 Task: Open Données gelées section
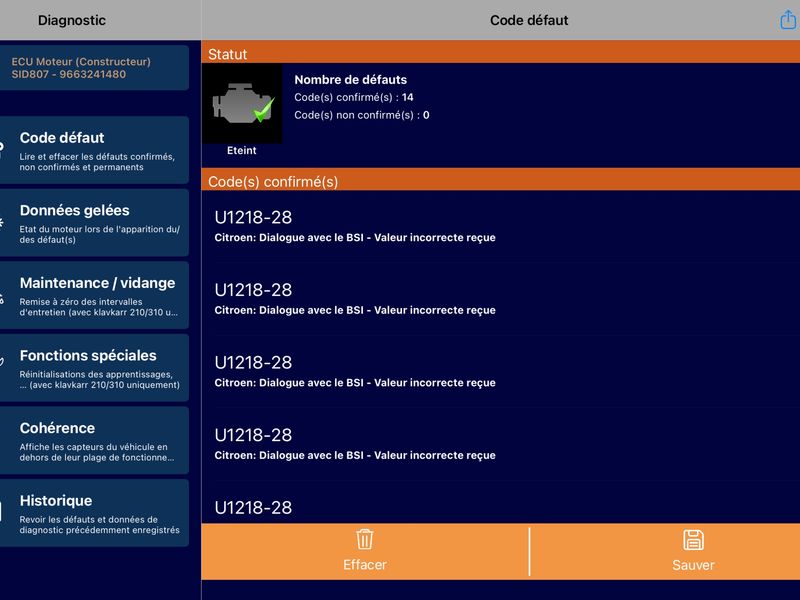pyautogui.click(x=94, y=223)
